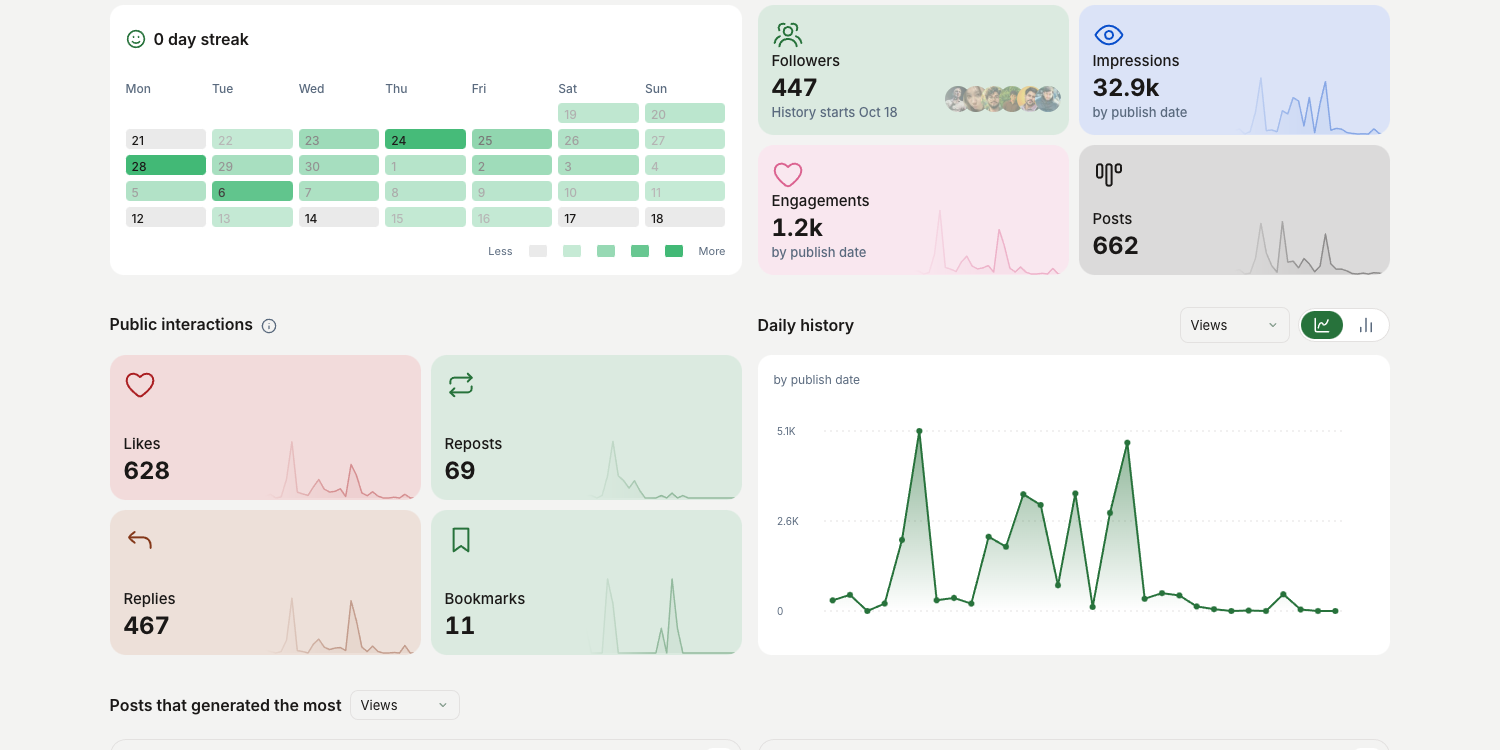Select the Followers people icon
Viewport: 1500px width, 750px height.
click(788, 35)
